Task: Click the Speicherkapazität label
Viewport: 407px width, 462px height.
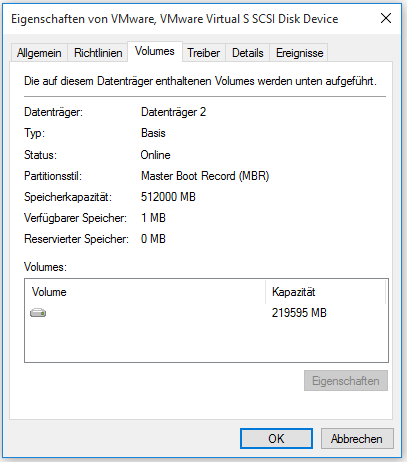Action: pyautogui.click(x=68, y=197)
